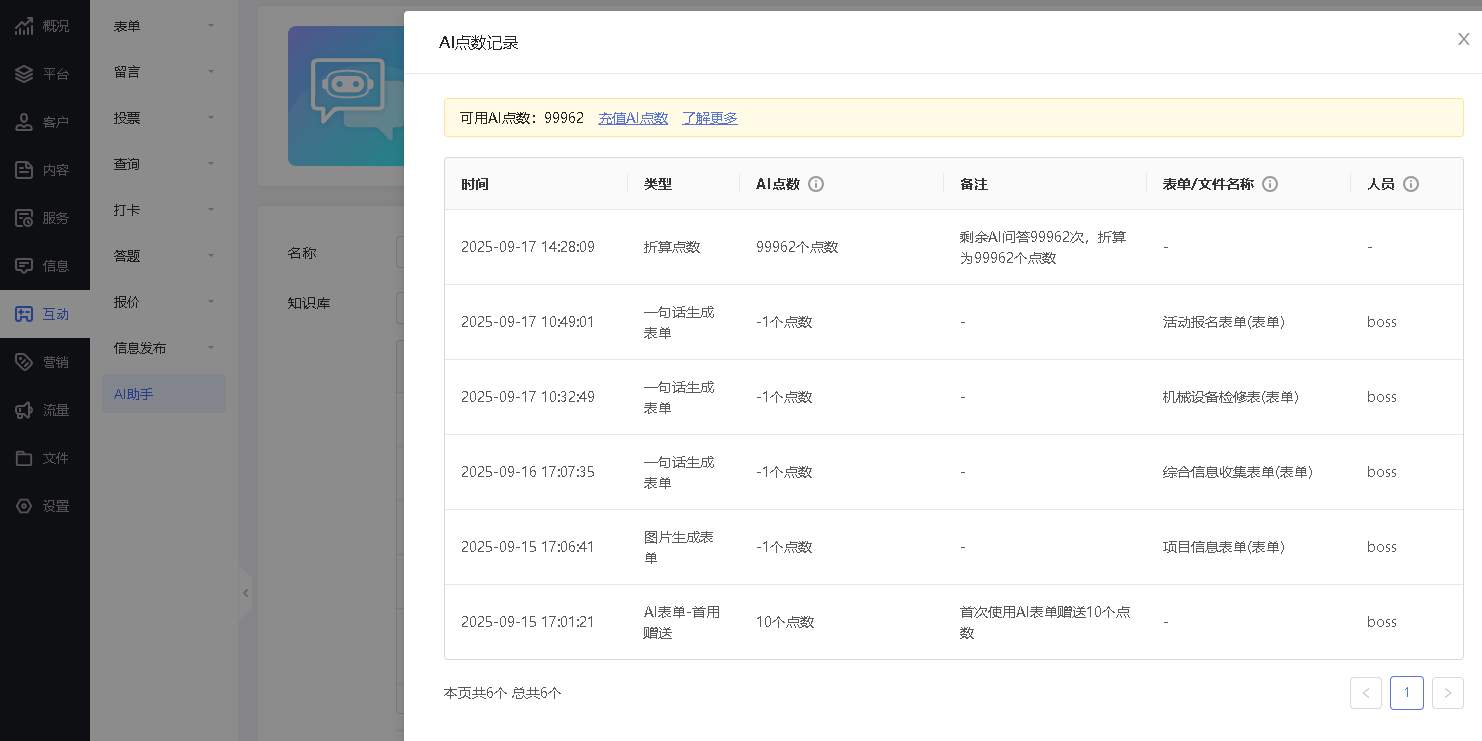Viewport: 1482px width, 741px height.
Task: Expand the 表单 submenu
Action: (164, 26)
